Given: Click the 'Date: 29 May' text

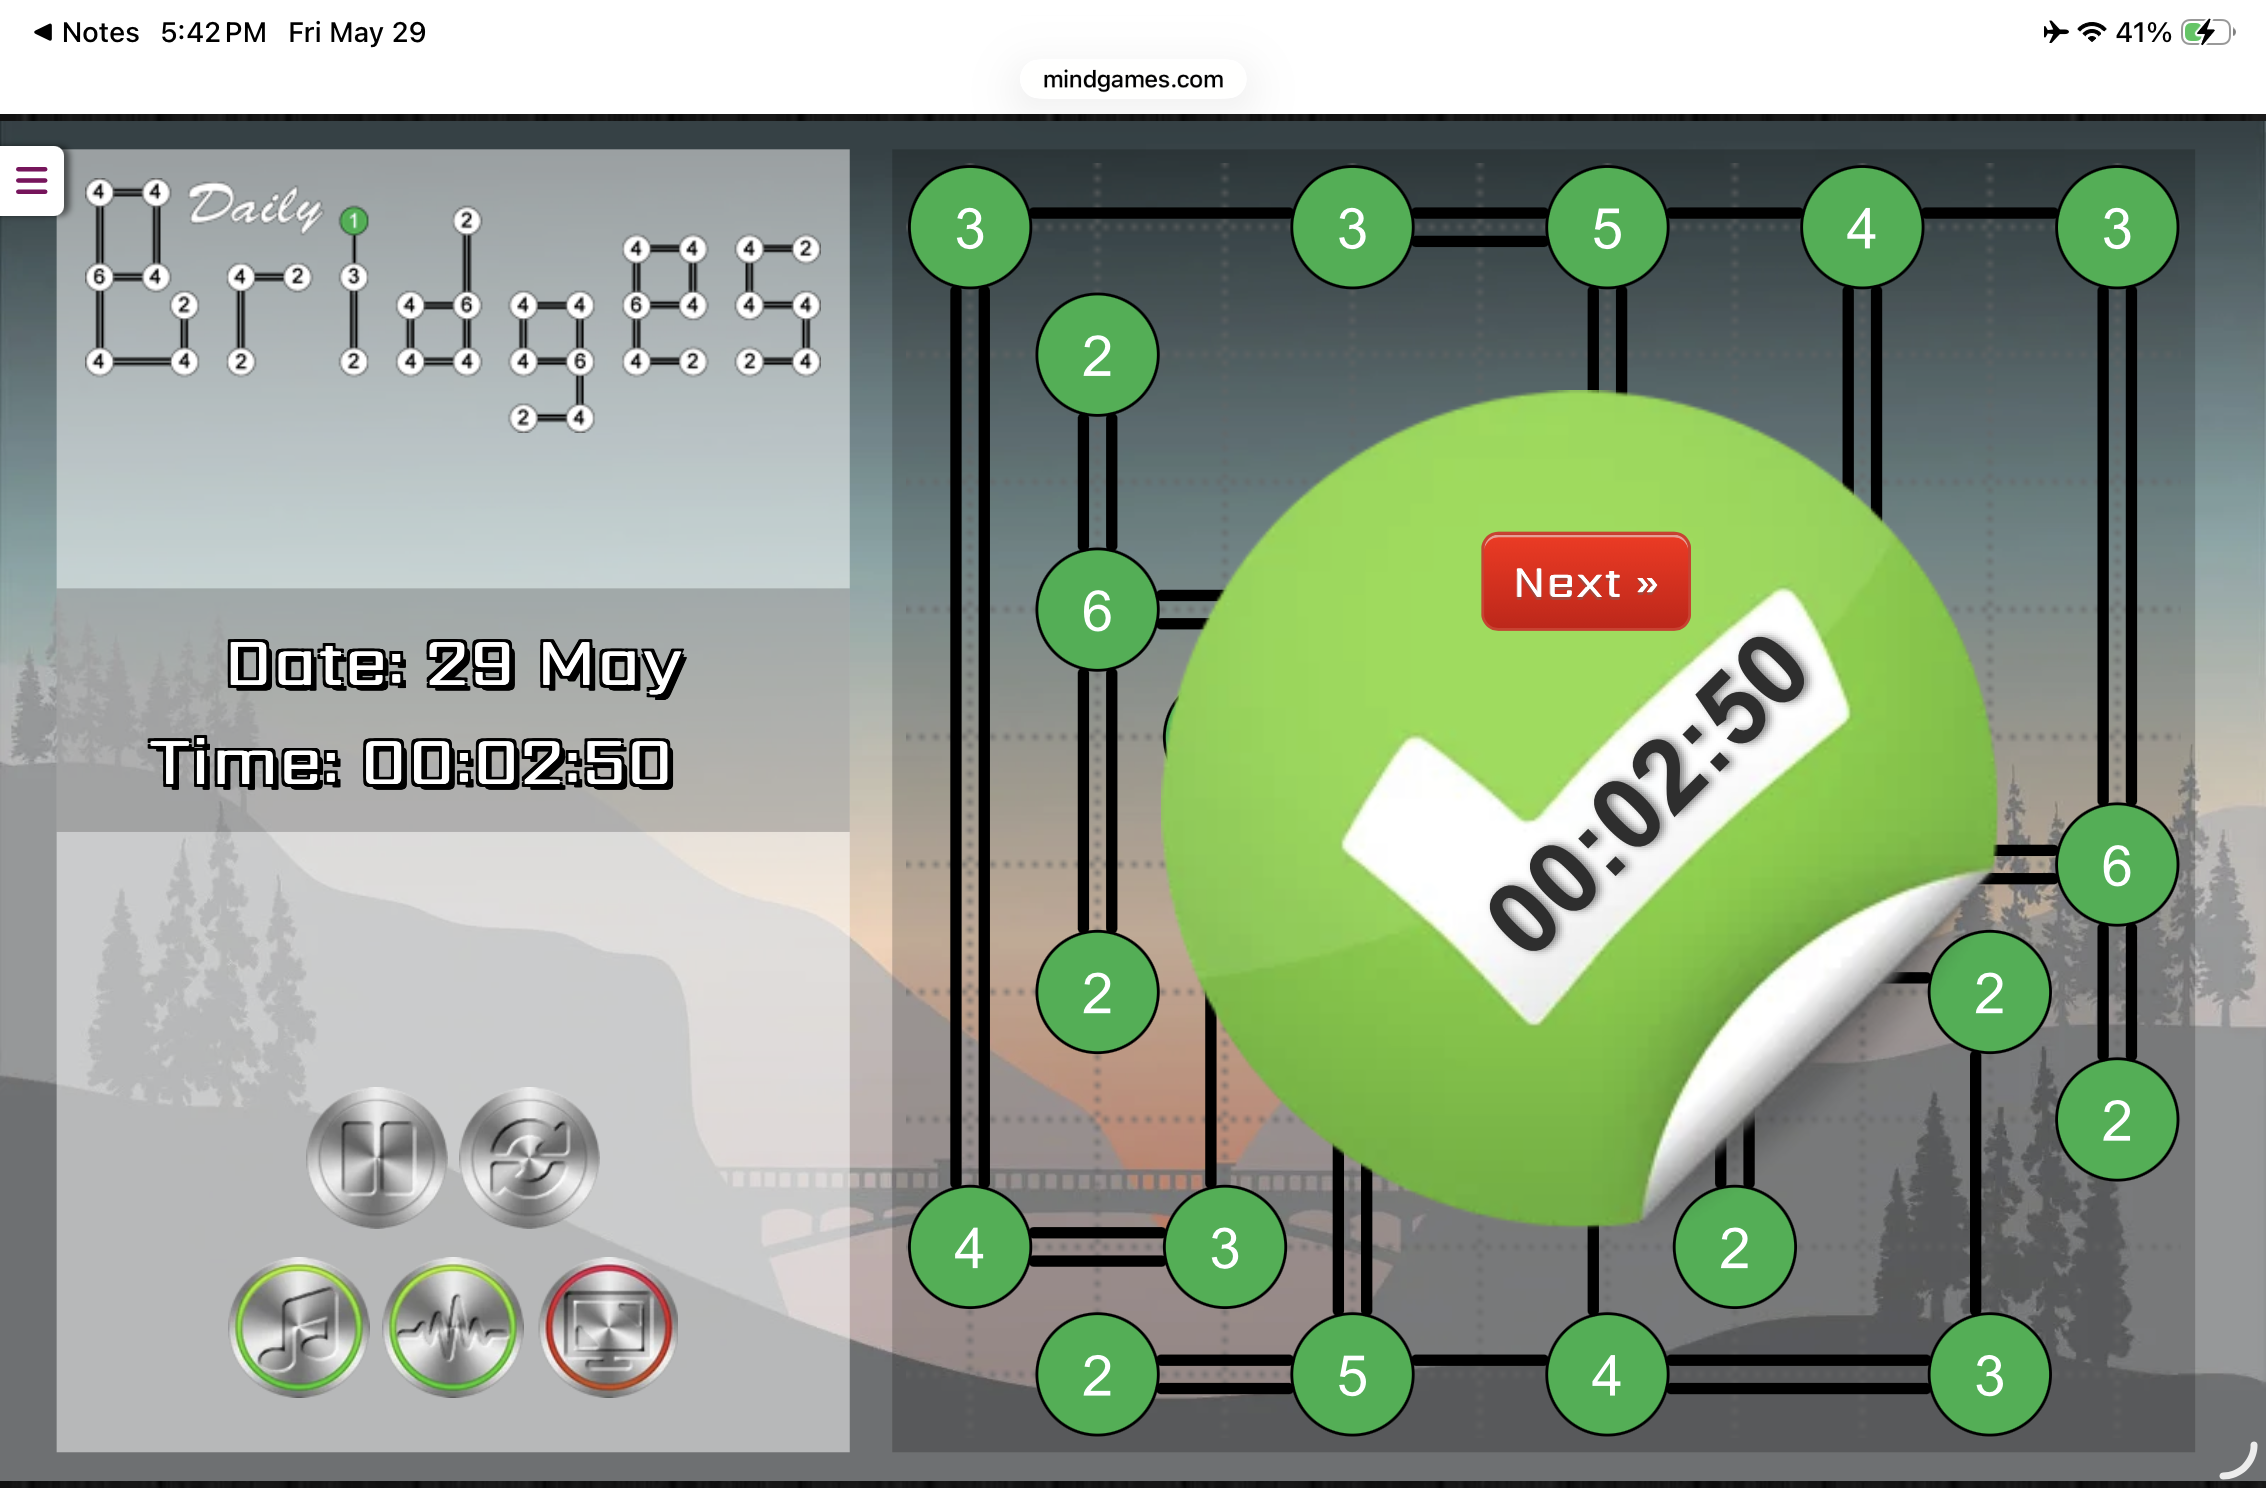Looking at the screenshot, I should [455, 665].
